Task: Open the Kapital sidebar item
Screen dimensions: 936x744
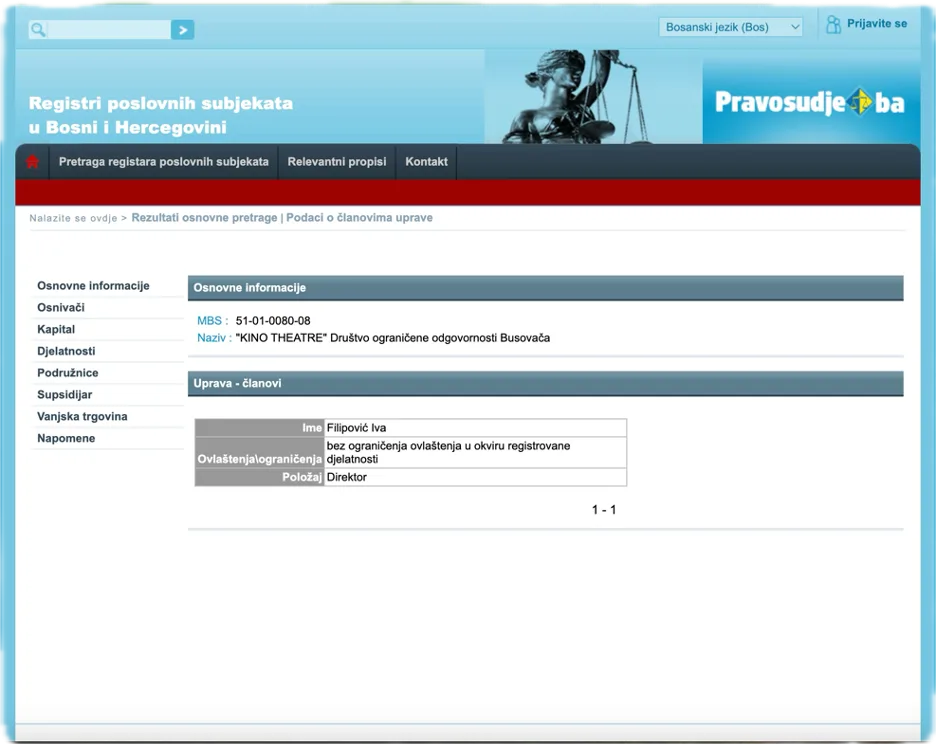Action: [x=56, y=330]
